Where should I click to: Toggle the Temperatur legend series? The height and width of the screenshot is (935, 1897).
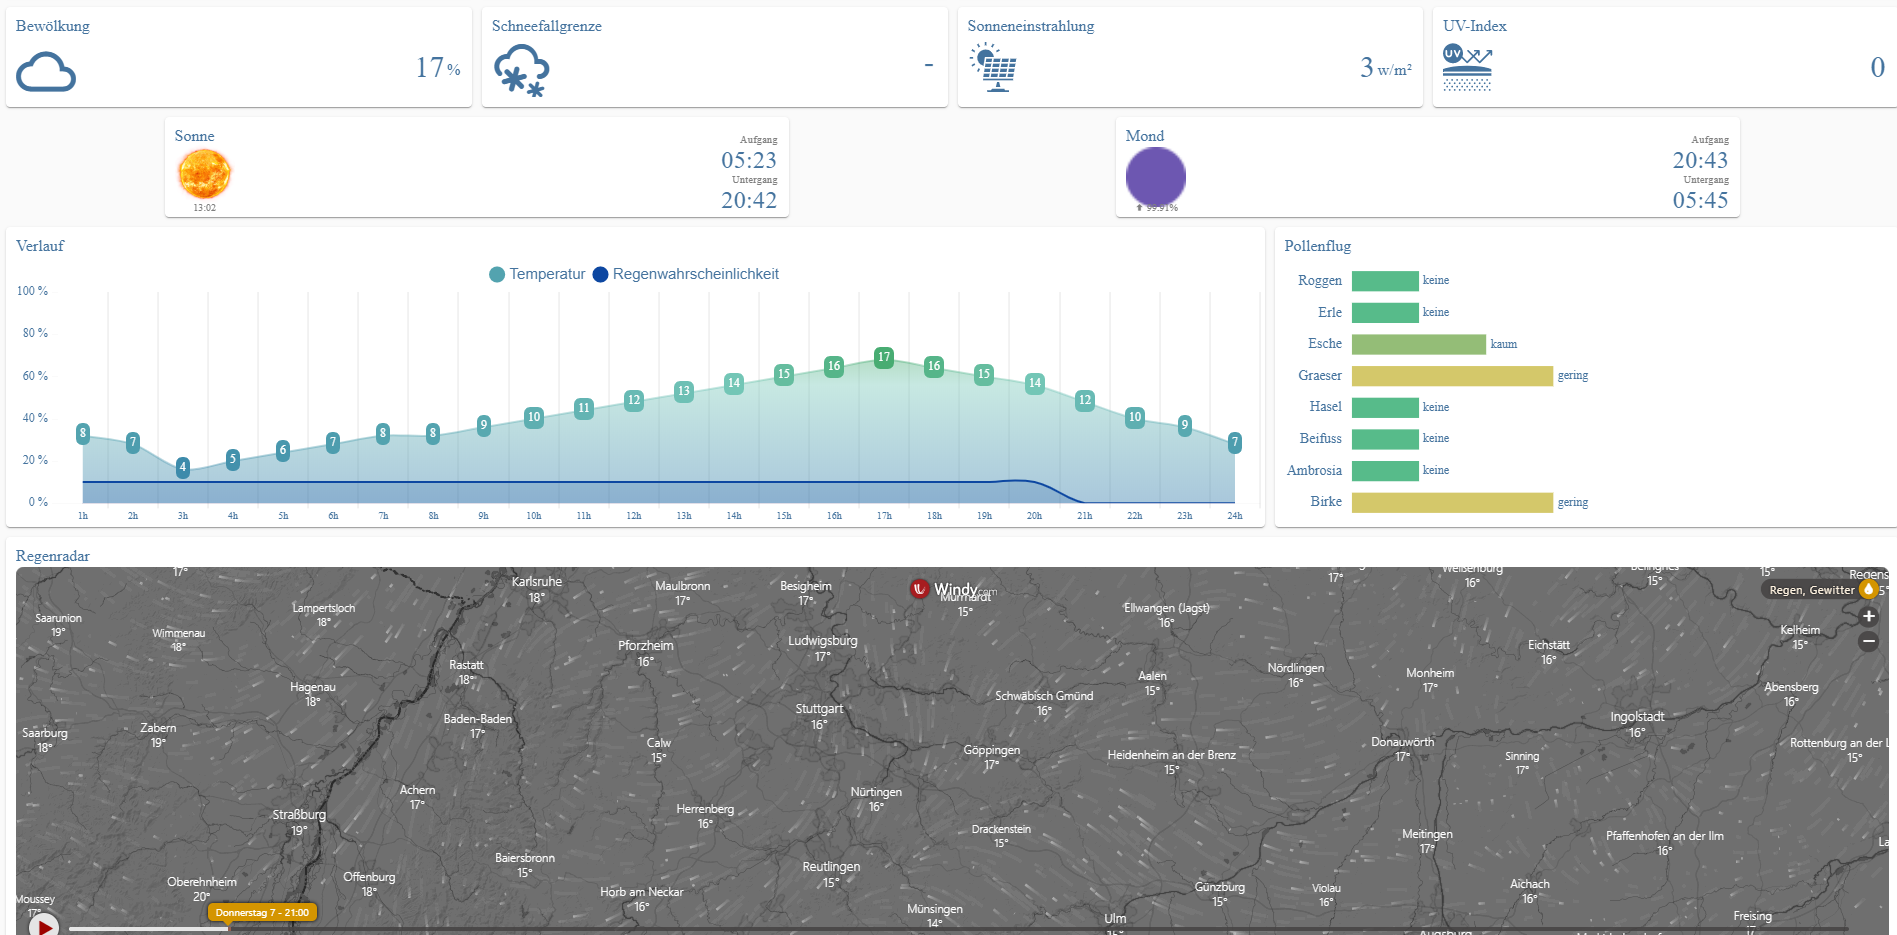(537, 274)
